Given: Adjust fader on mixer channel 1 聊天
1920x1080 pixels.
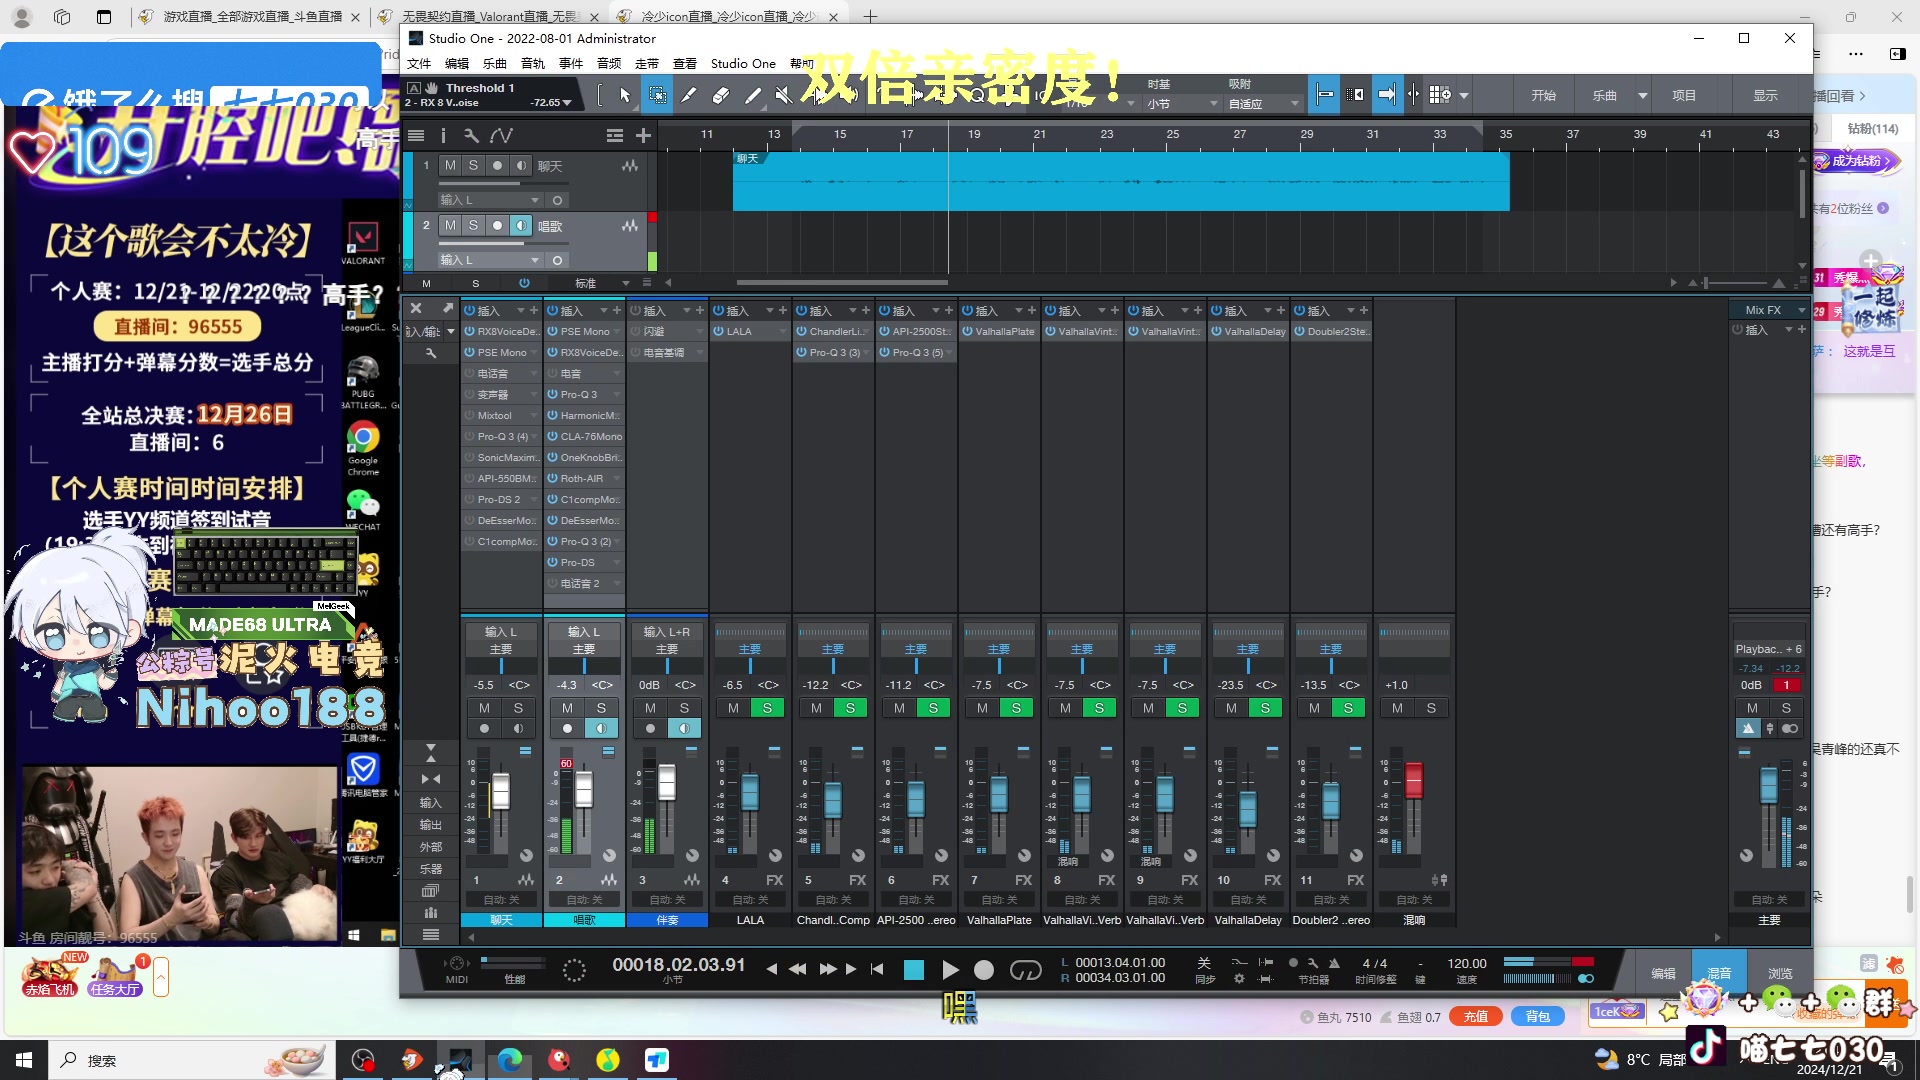Looking at the screenshot, I should tap(501, 790).
